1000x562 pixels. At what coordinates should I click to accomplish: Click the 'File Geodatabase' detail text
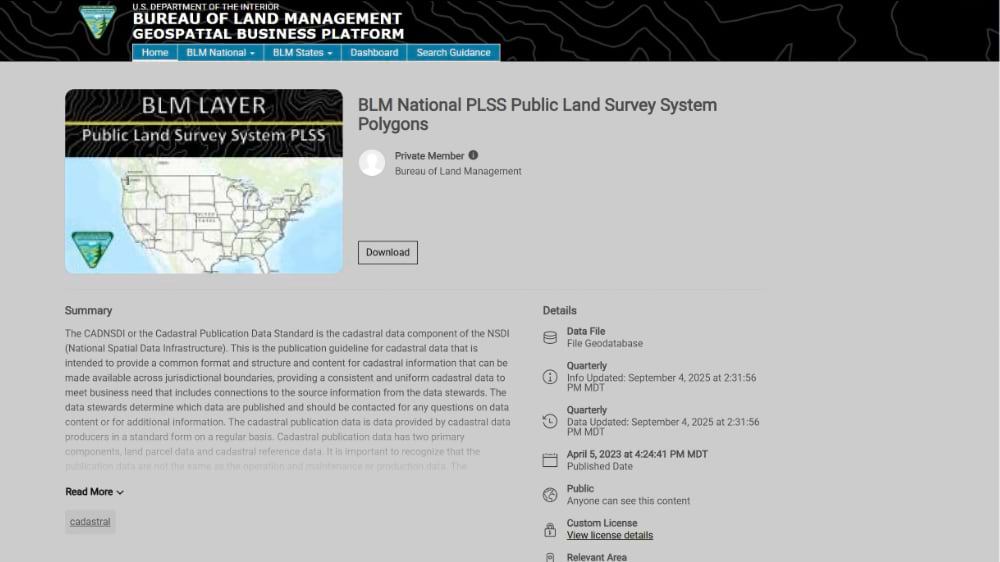click(605, 343)
